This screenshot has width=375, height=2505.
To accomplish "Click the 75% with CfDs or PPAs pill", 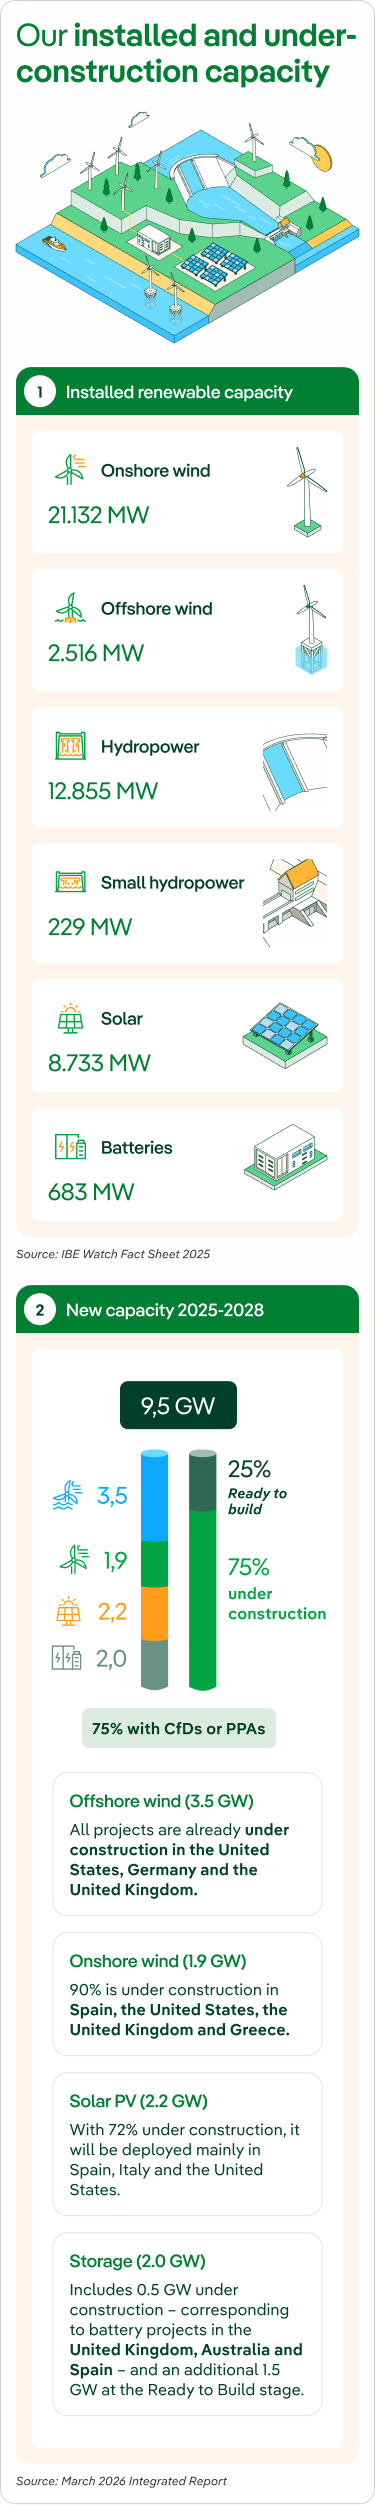I will coord(179,1728).
